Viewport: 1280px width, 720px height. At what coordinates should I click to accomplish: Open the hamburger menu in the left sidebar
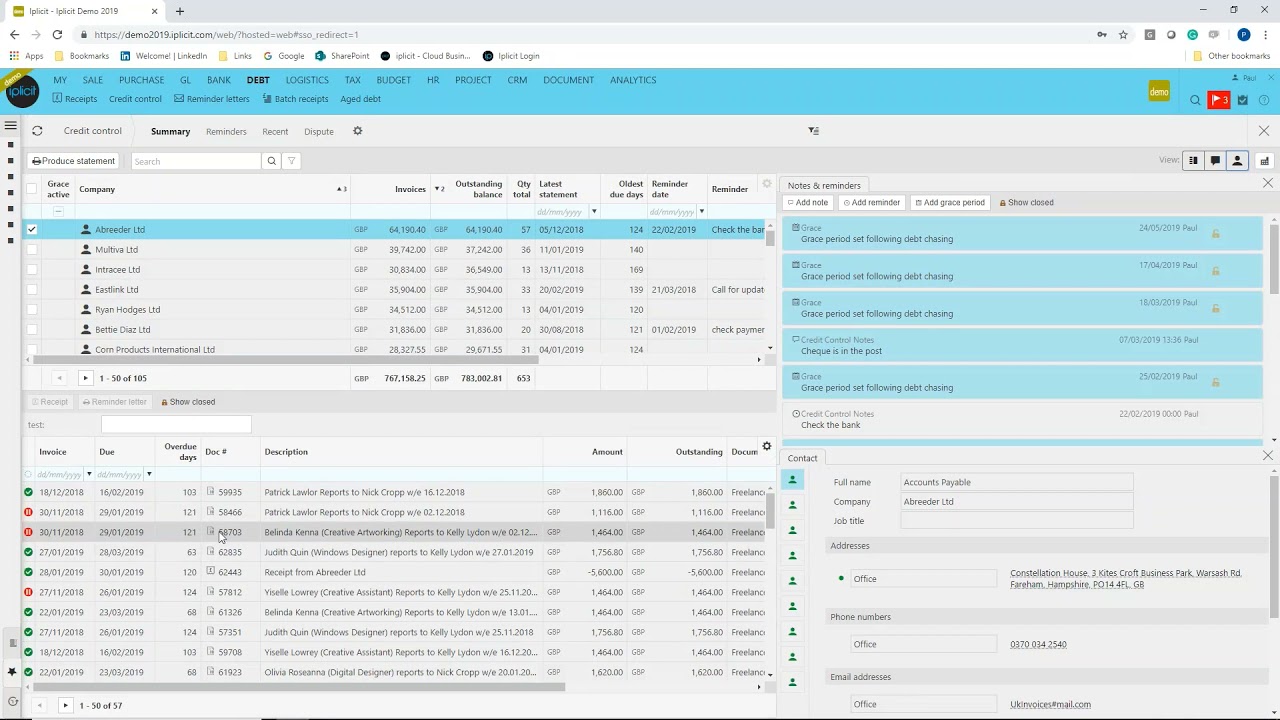pyautogui.click(x=10, y=125)
